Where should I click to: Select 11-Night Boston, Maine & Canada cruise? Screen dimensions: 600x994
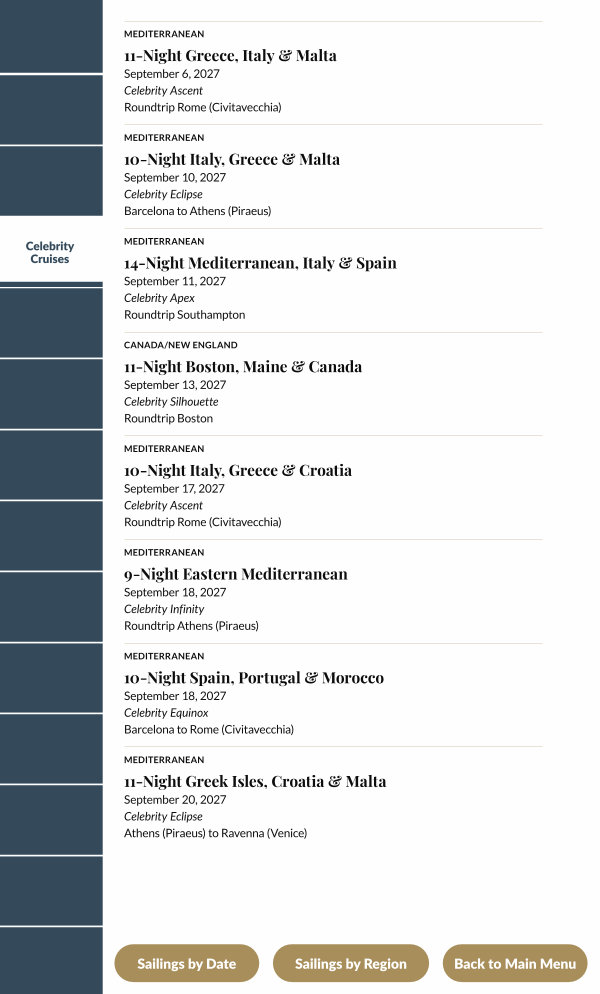coord(243,367)
